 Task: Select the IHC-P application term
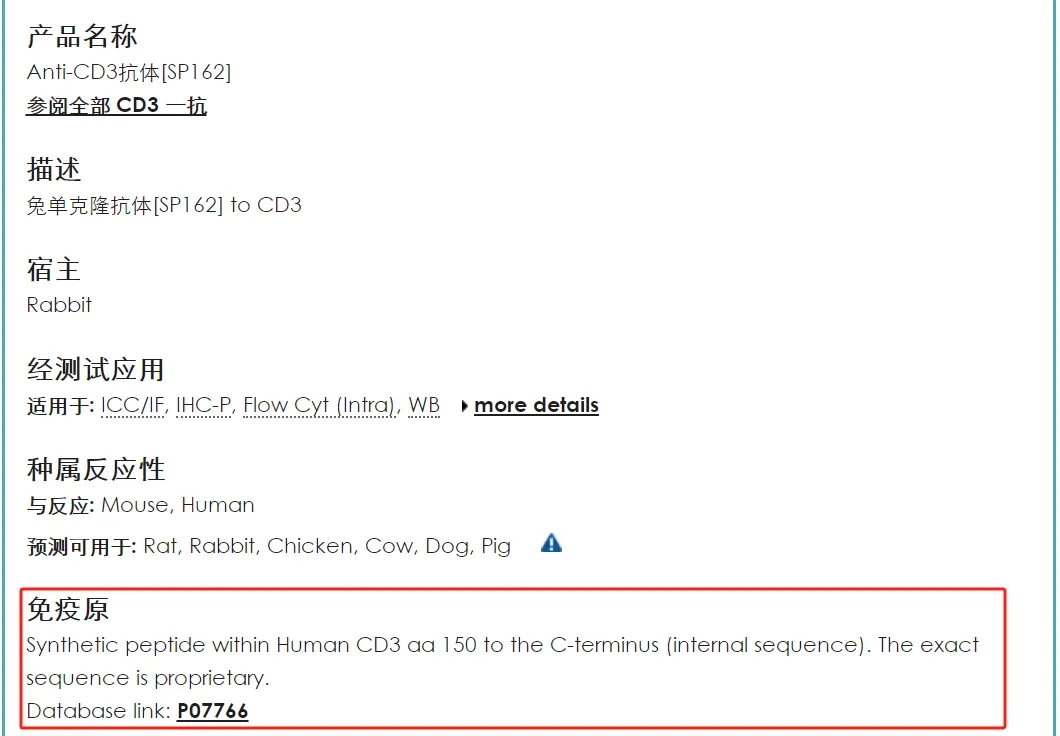click(203, 406)
